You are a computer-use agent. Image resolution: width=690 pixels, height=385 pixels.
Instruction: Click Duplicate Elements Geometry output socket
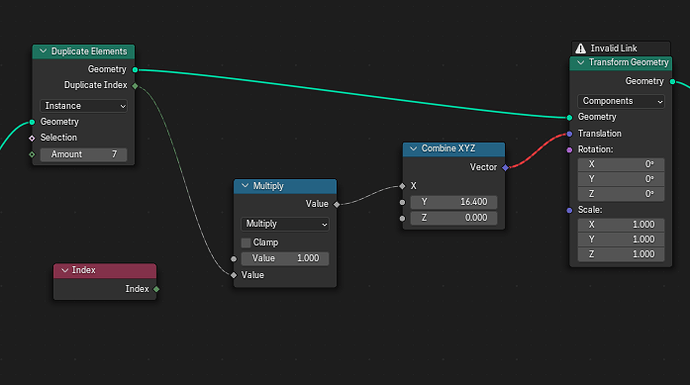(x=135, y=70)
